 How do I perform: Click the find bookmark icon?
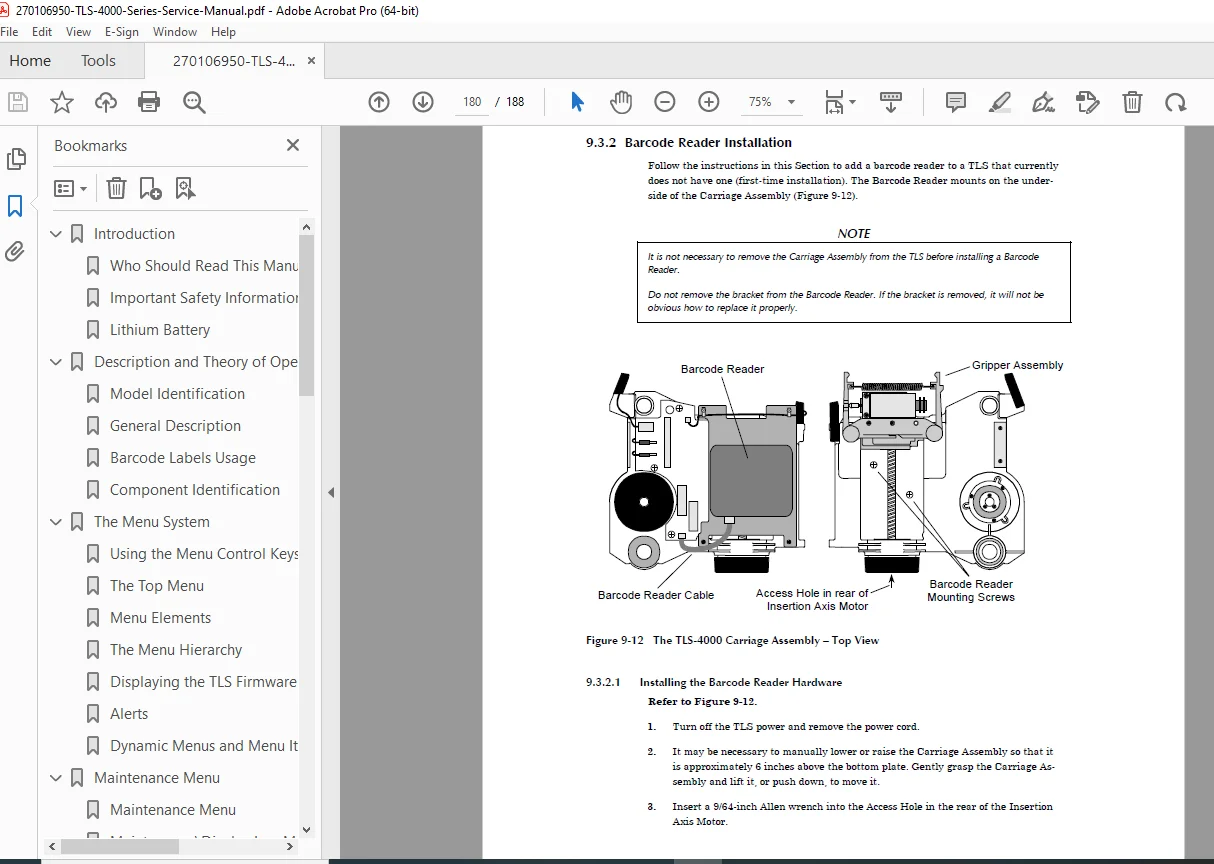[x=185, y=188]
